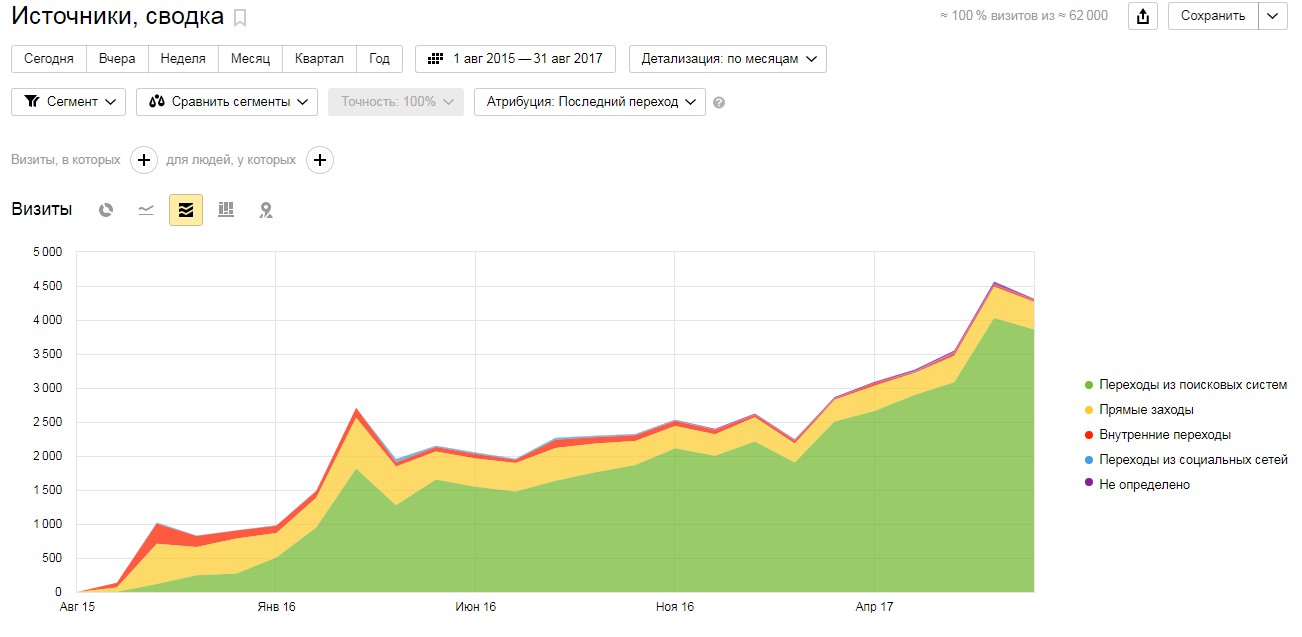
Task: Select the Сегодня period tab
Action: click(49, 59)
